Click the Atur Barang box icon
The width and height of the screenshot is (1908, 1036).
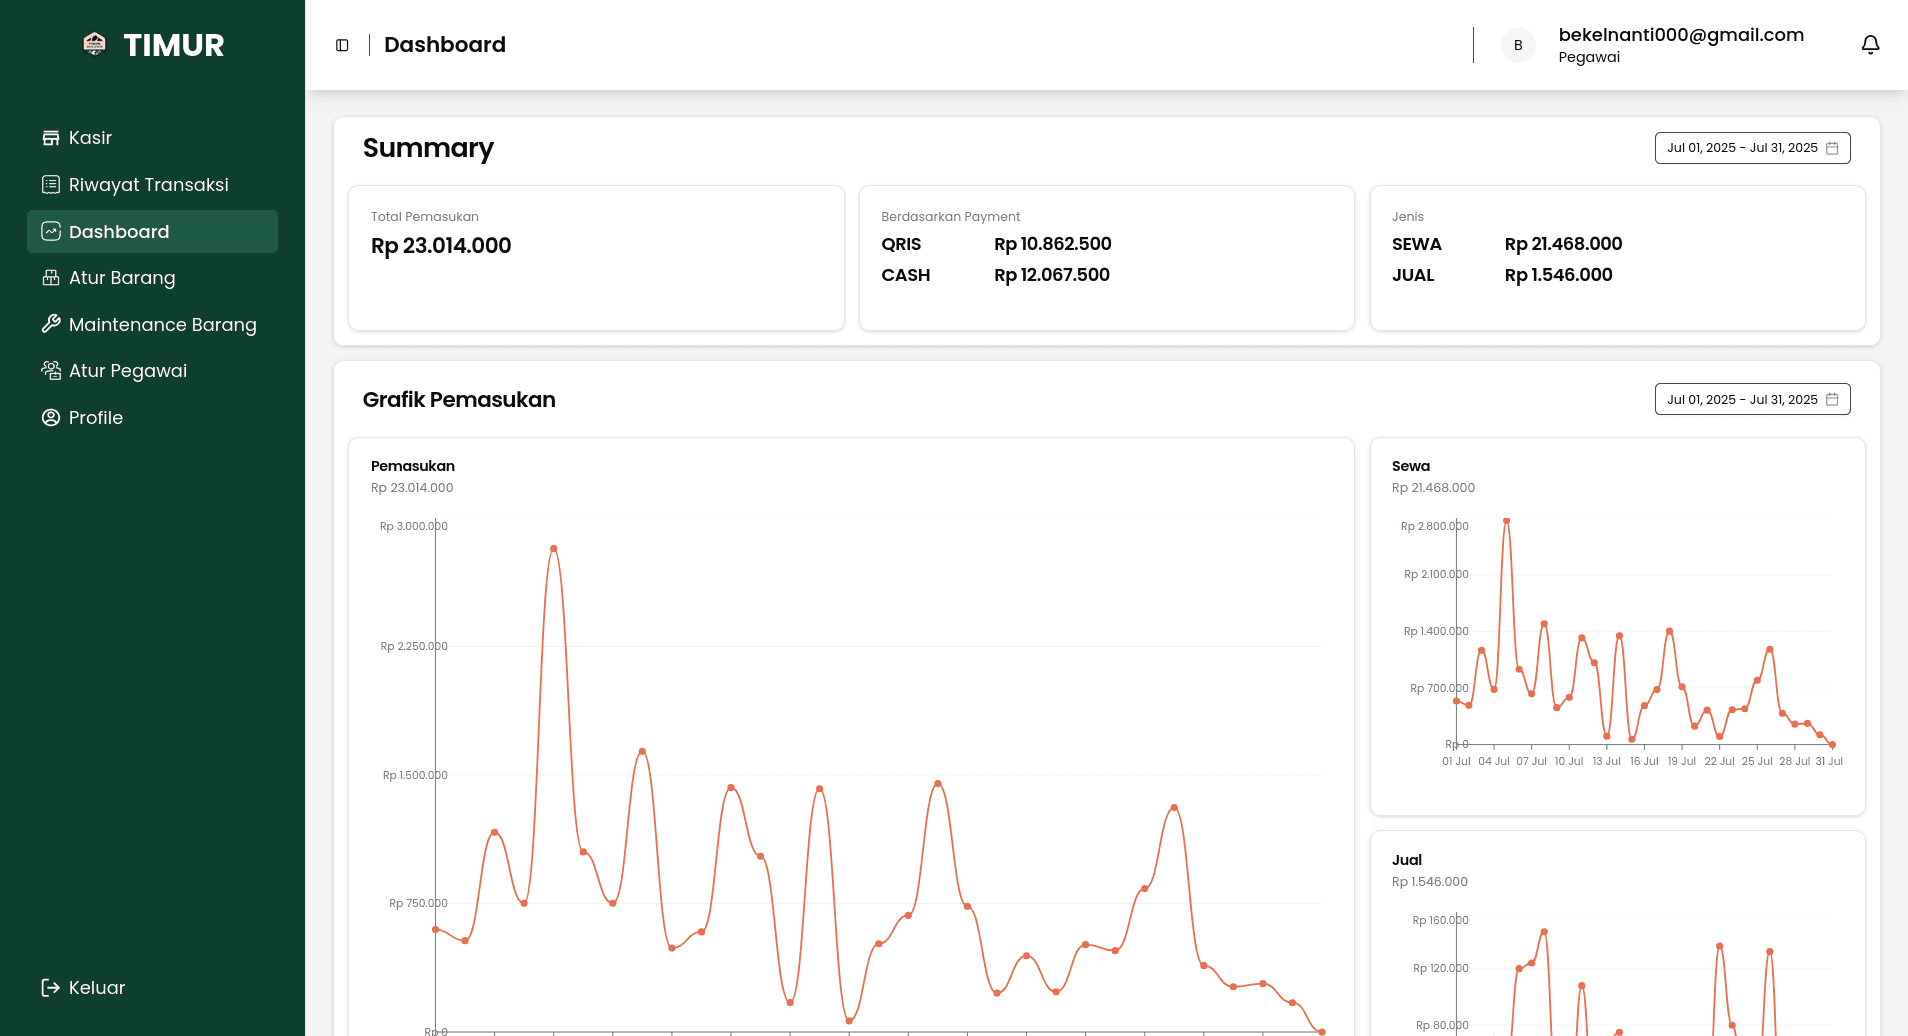pos(51,278)
